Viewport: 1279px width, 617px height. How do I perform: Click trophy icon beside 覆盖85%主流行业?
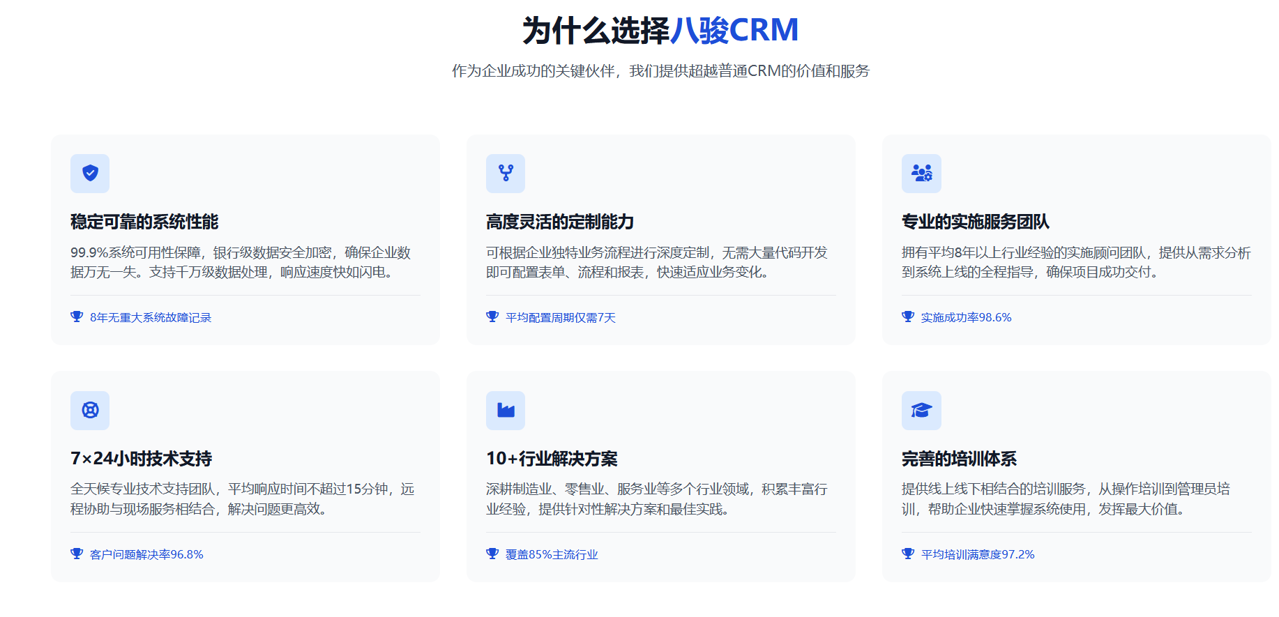coord(492,554)
